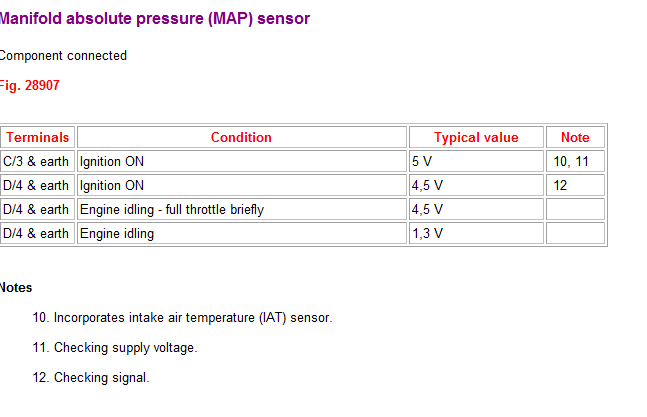647x417 pixels.
Task: Click the Typical value column header
Action: coord(476,137)
